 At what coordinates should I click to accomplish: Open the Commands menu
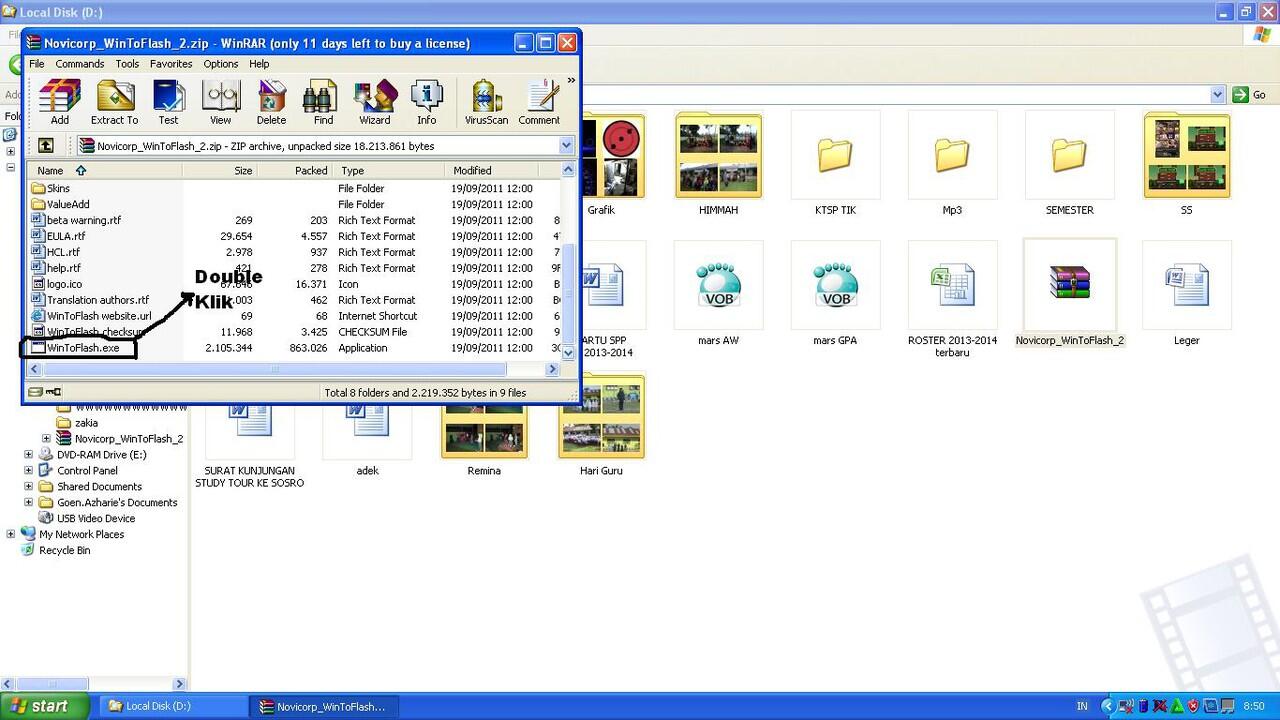coord(80,64)
